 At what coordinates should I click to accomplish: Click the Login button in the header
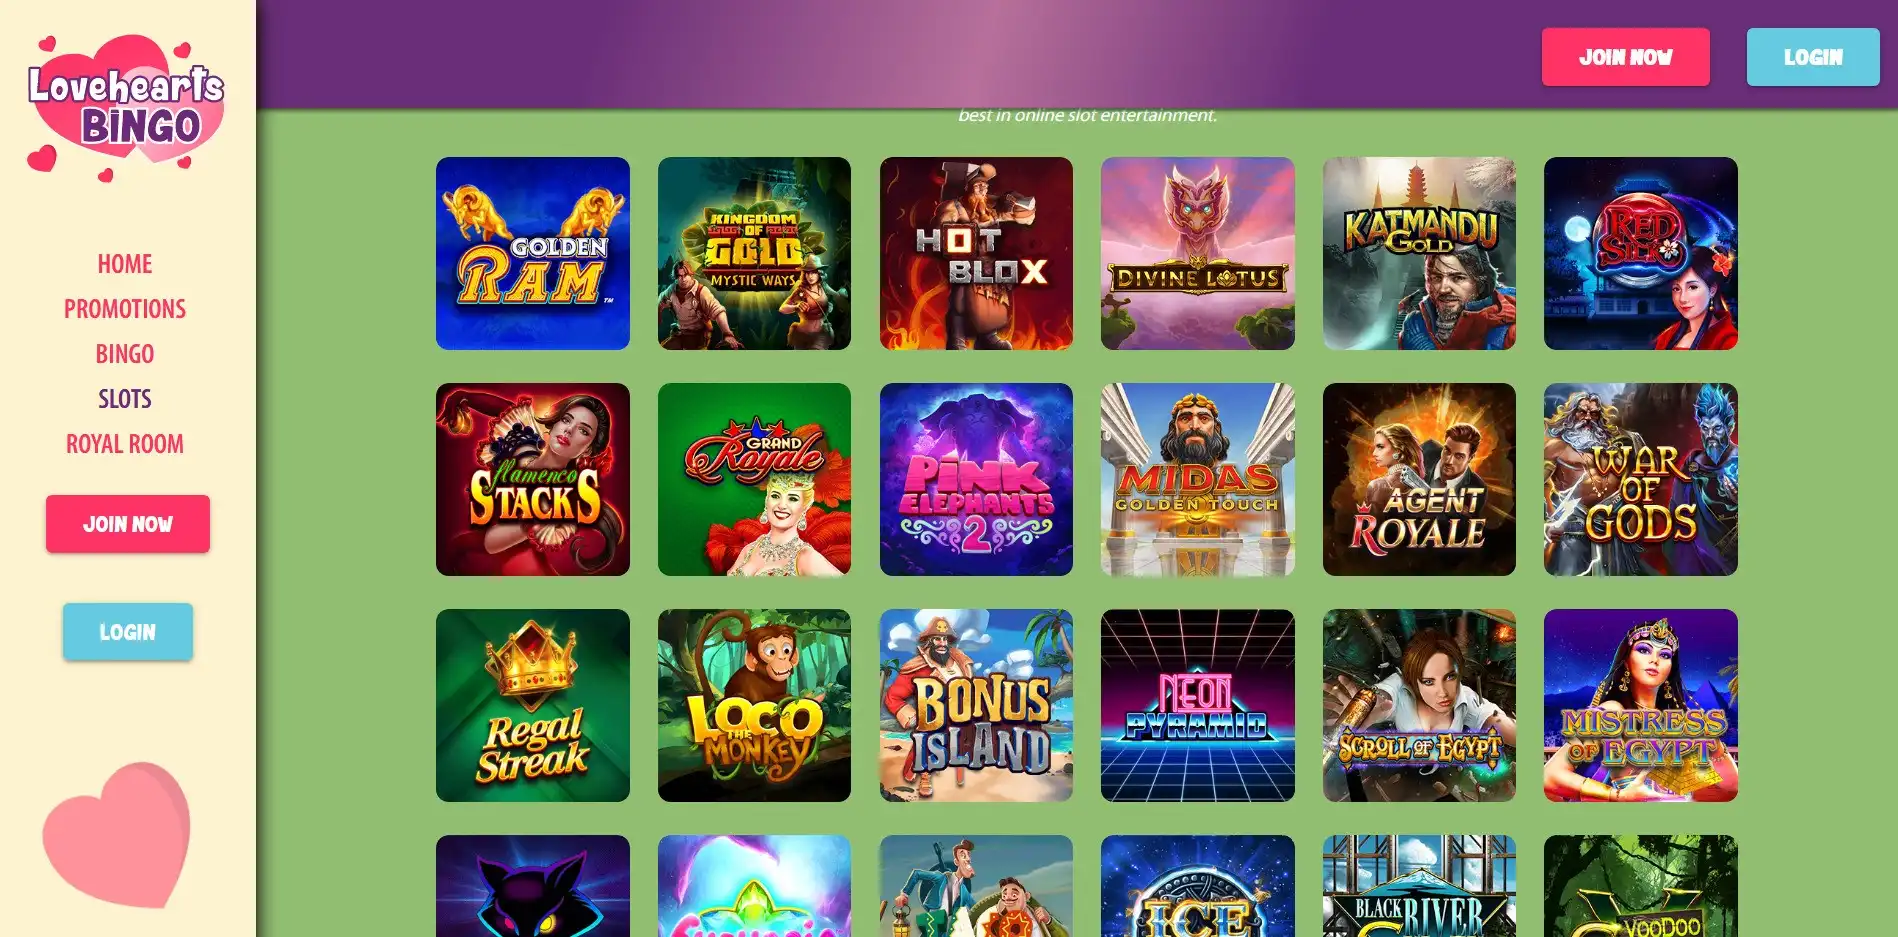[1813, 57]
